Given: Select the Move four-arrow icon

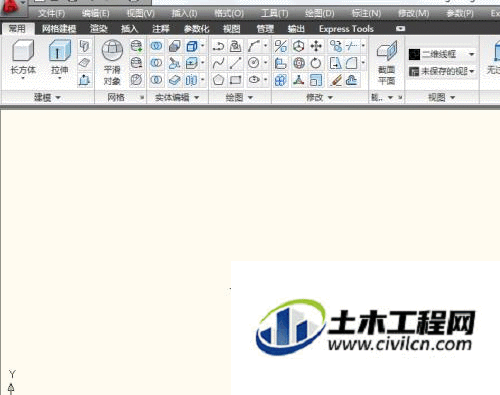Looking at the screenshot, I should 316,46.
